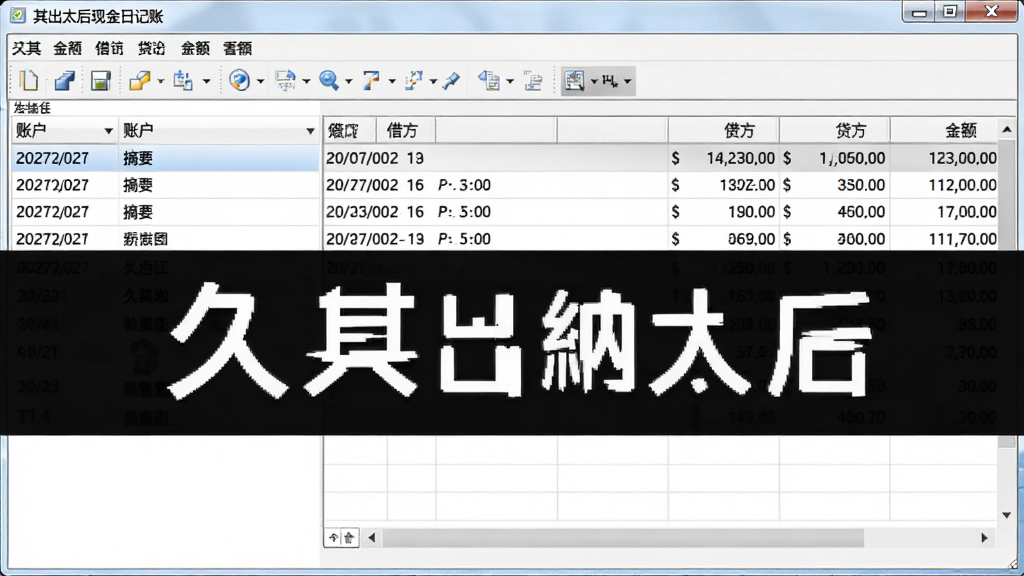Open the fourth menu starting with 贷
The image size is (1024, 576).
point(152,48)
